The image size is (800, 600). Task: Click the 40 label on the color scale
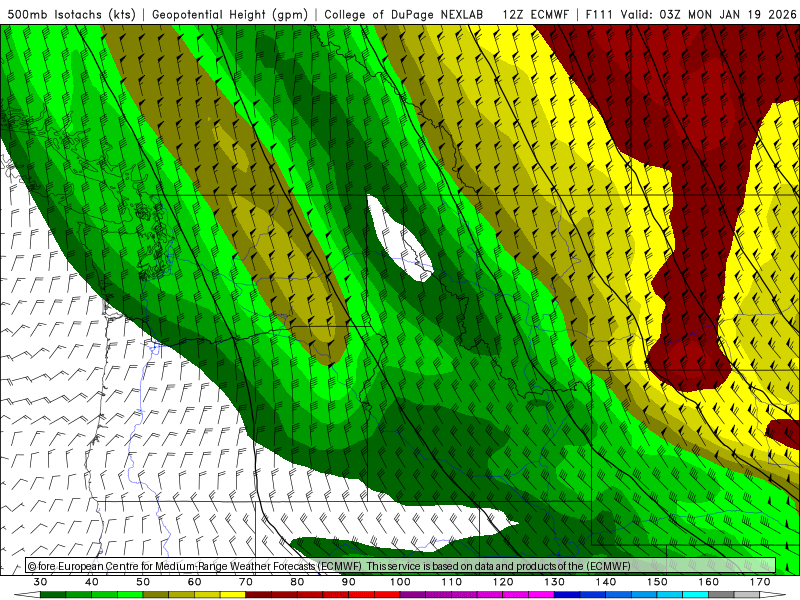pos(92,582)
